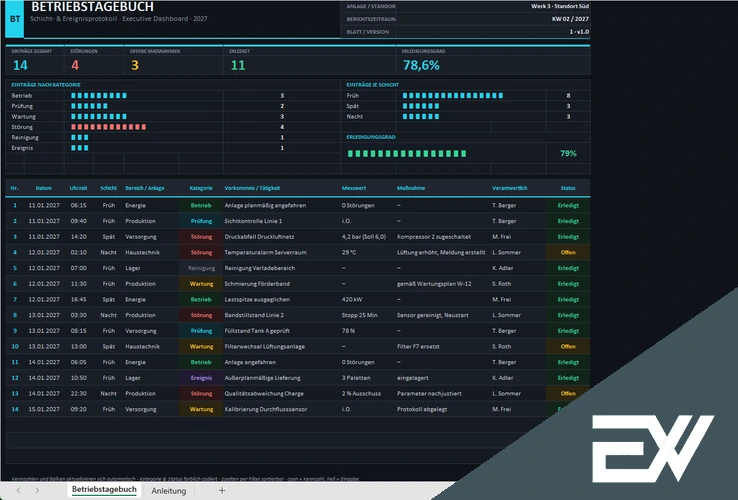Select the Uhrzeit column header

coord(78,188)
